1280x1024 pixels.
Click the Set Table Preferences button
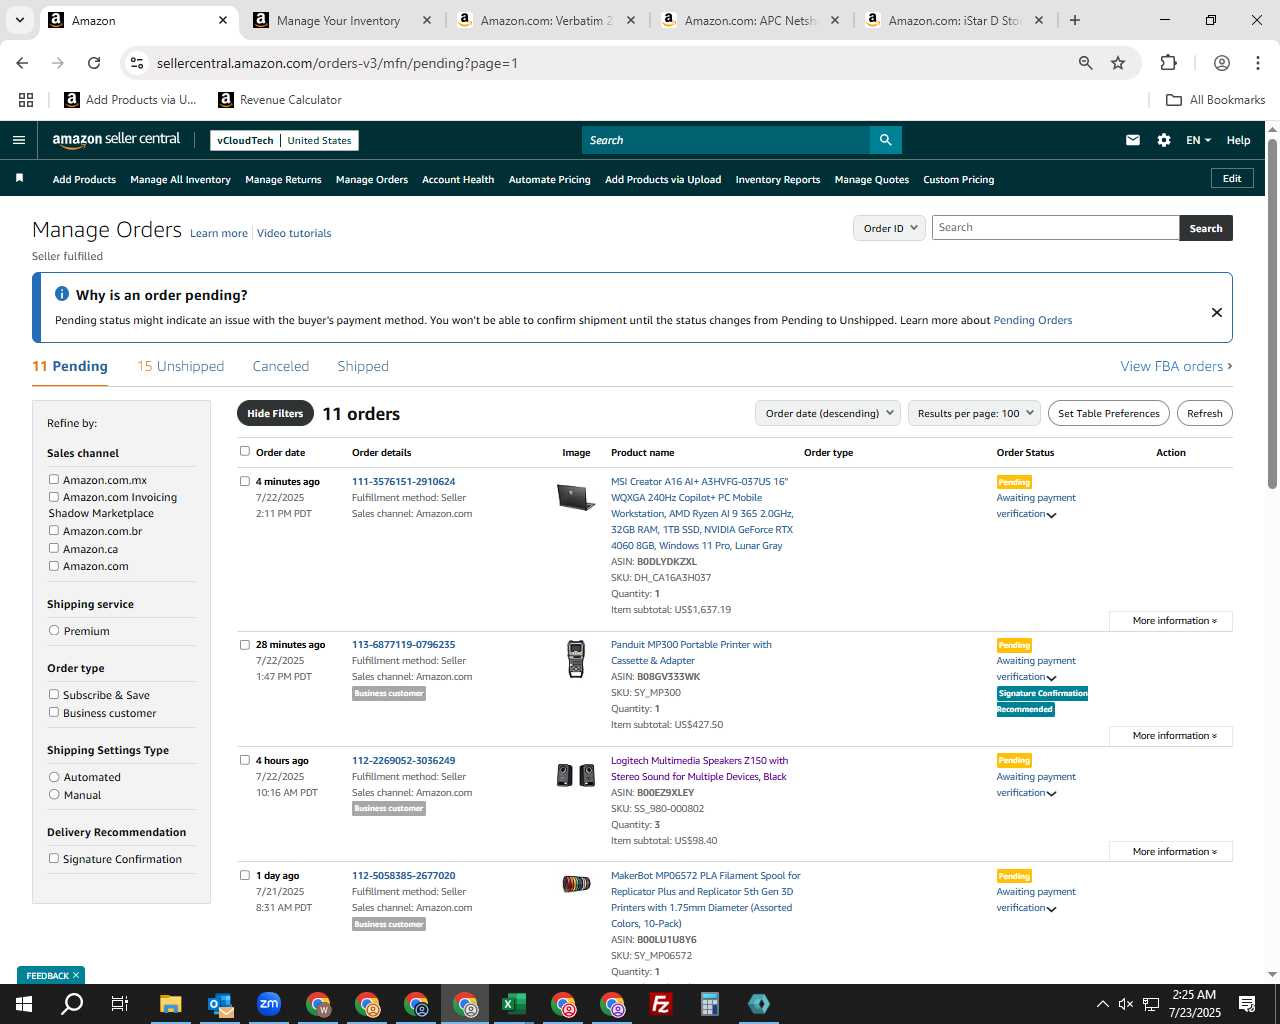pyautogui.click(x=1109, y=413)
